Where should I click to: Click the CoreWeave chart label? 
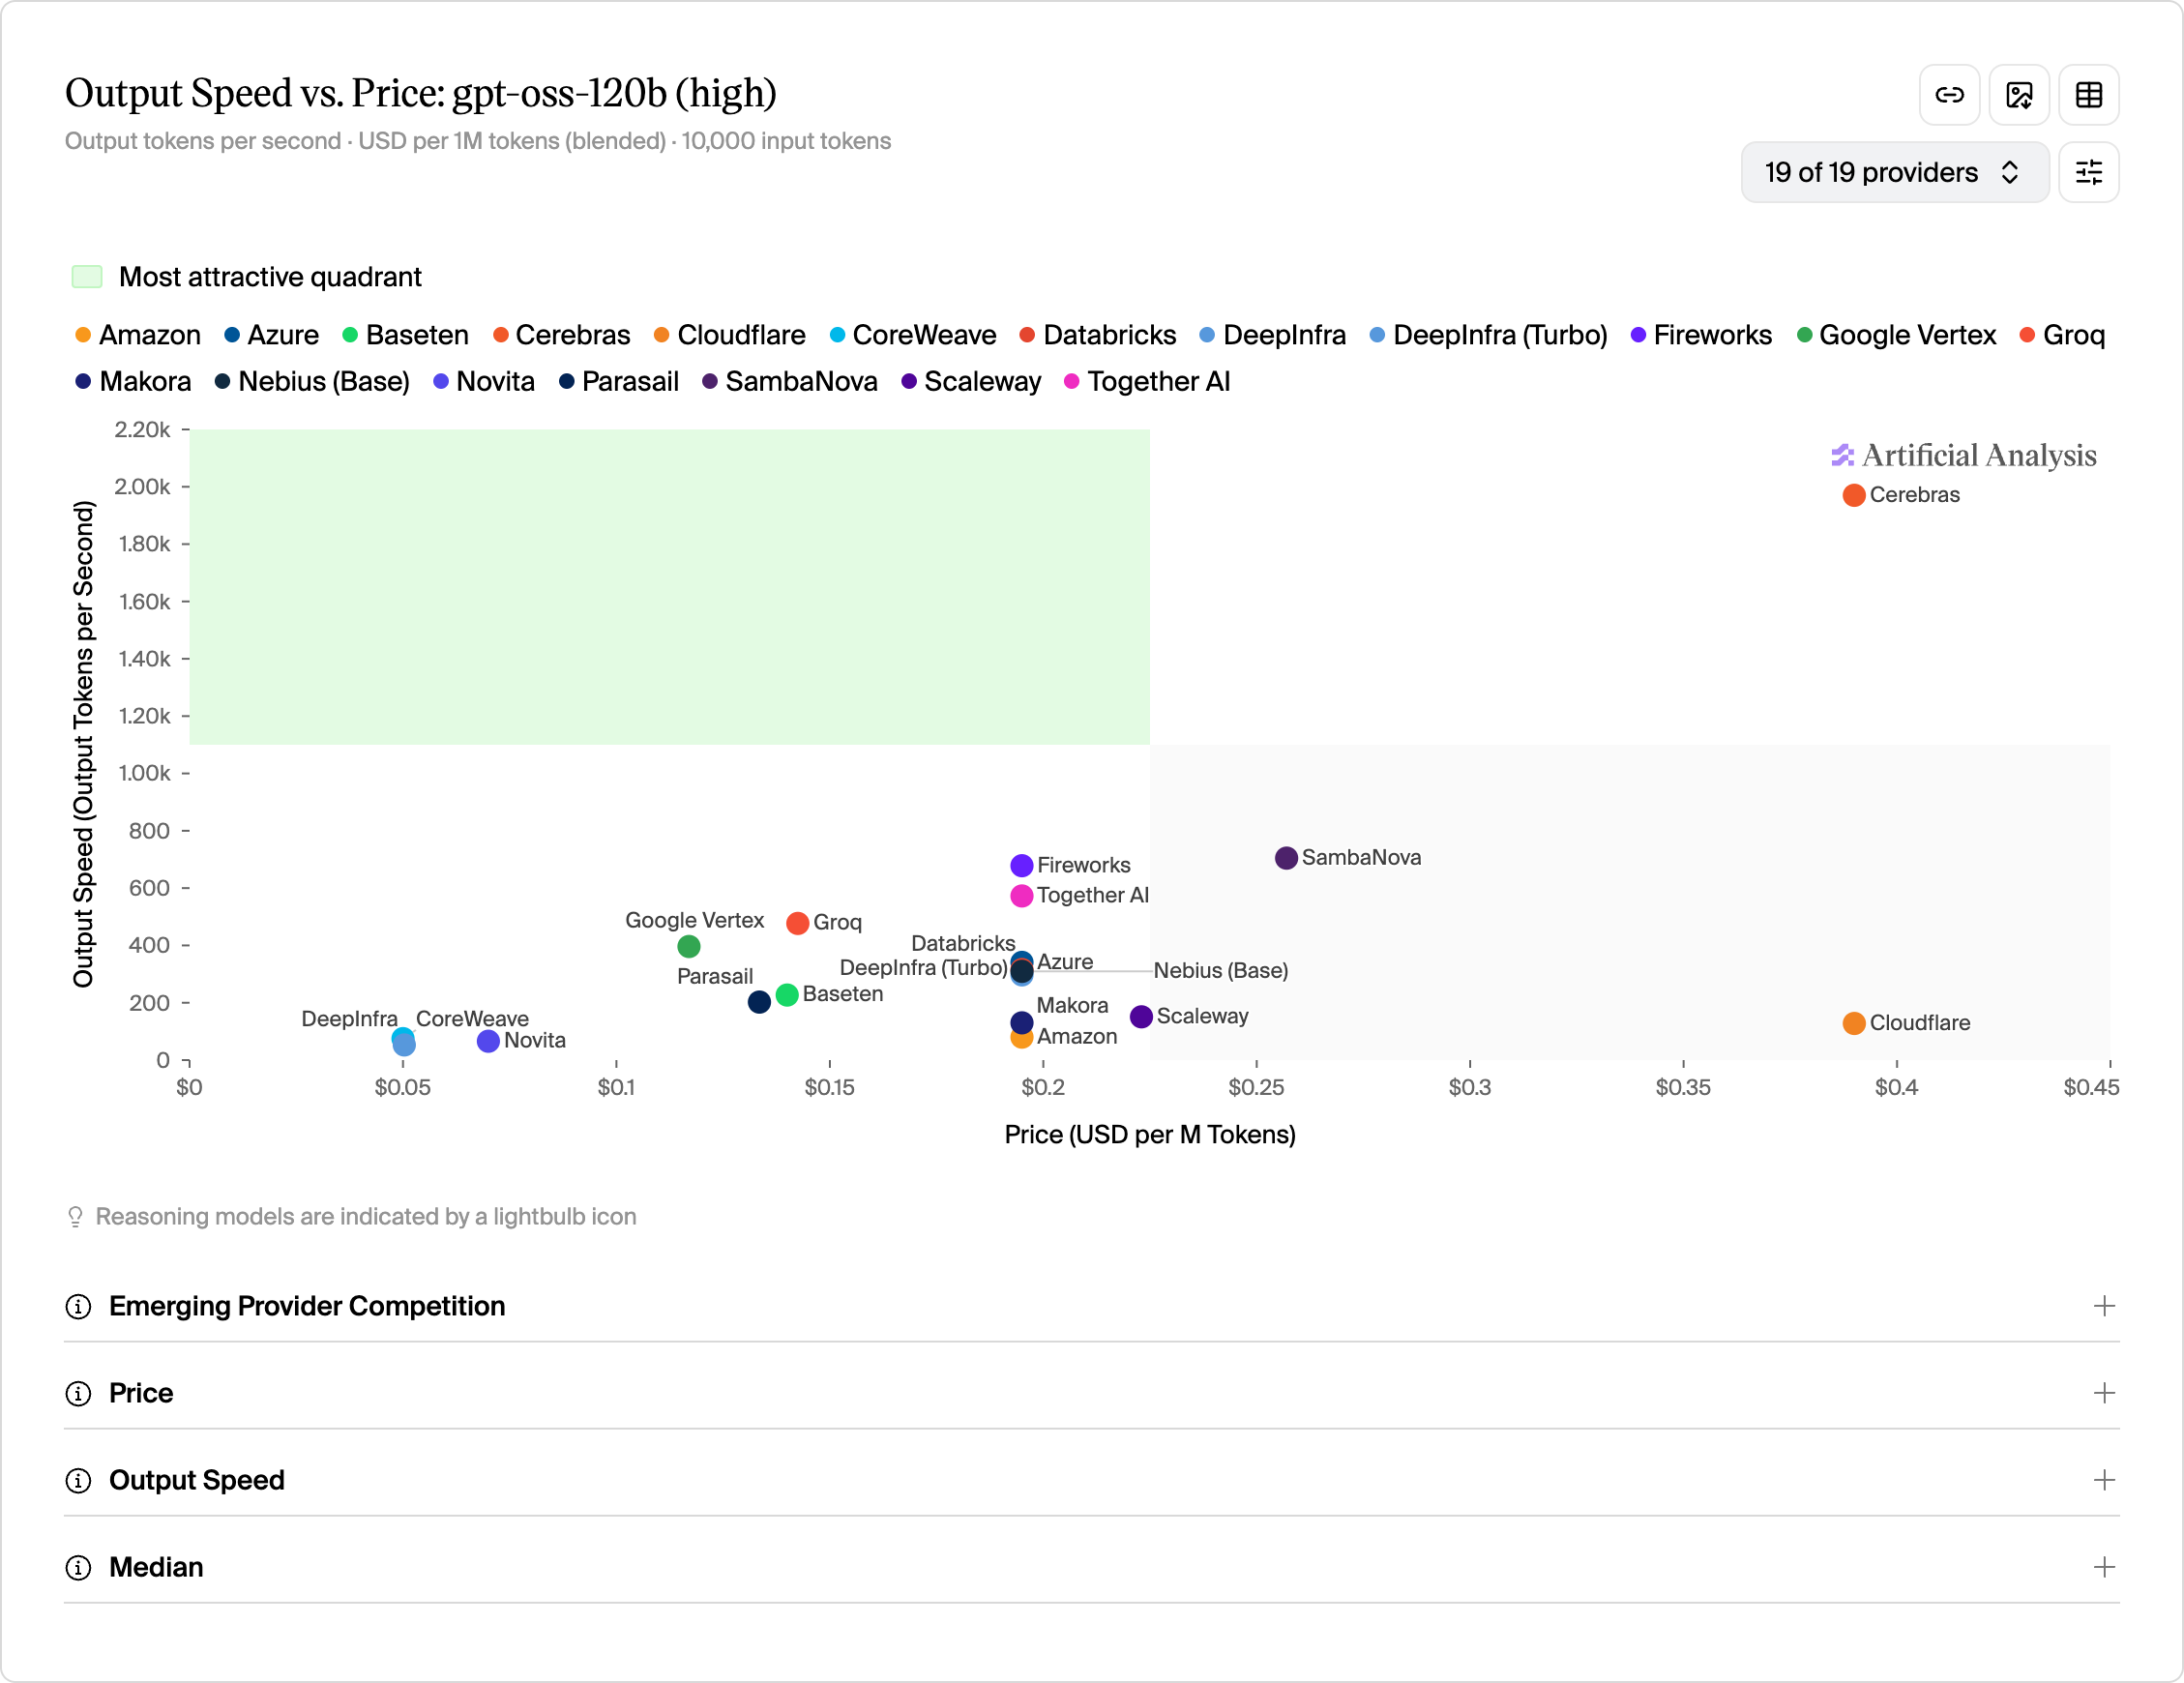pyautogui.click(x=472, y=1018)
